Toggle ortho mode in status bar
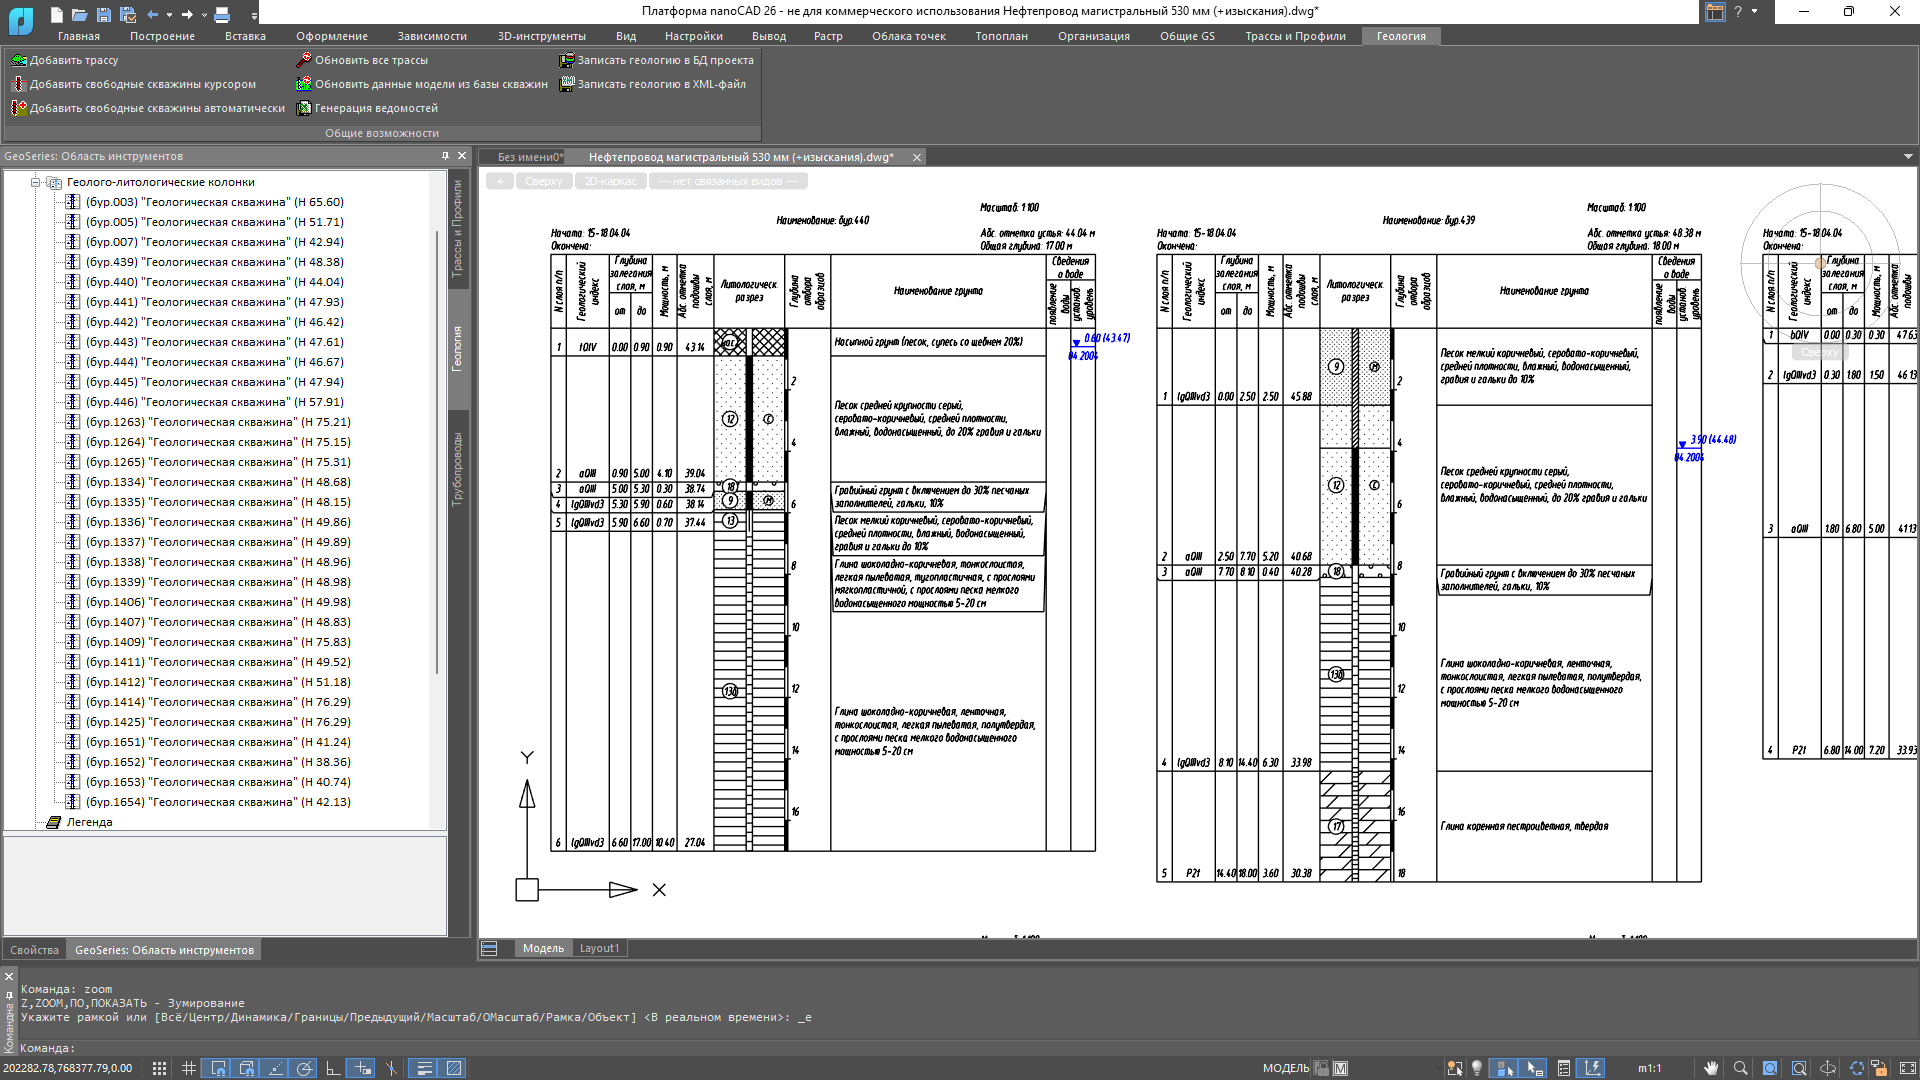The image size is (1920, 1080). (x=333, y=1068)
